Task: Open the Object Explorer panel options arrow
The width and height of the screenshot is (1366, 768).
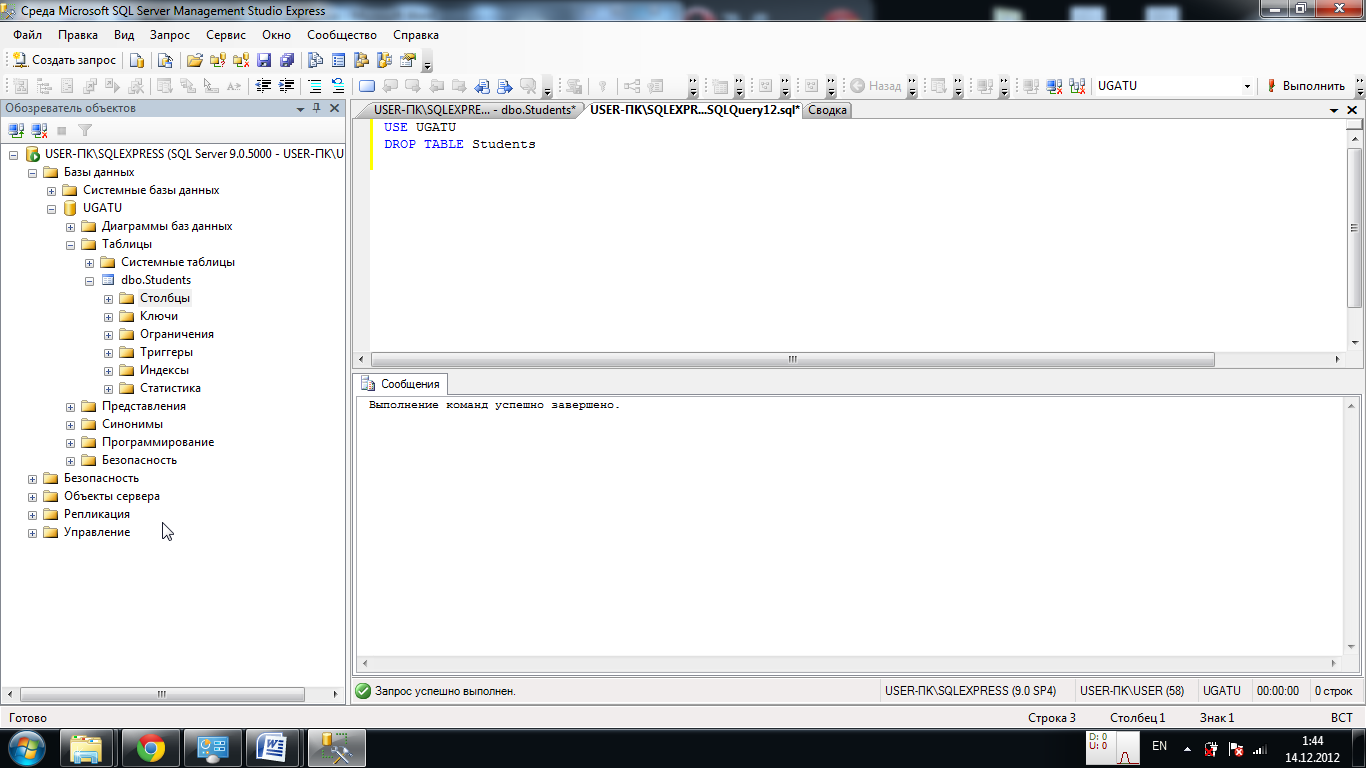Action: (300, 108)
